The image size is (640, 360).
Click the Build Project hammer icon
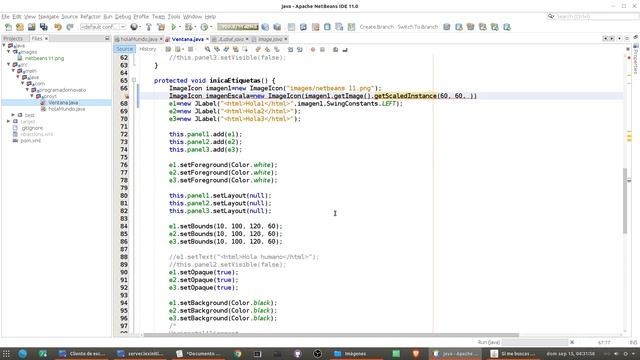(149, 27)
